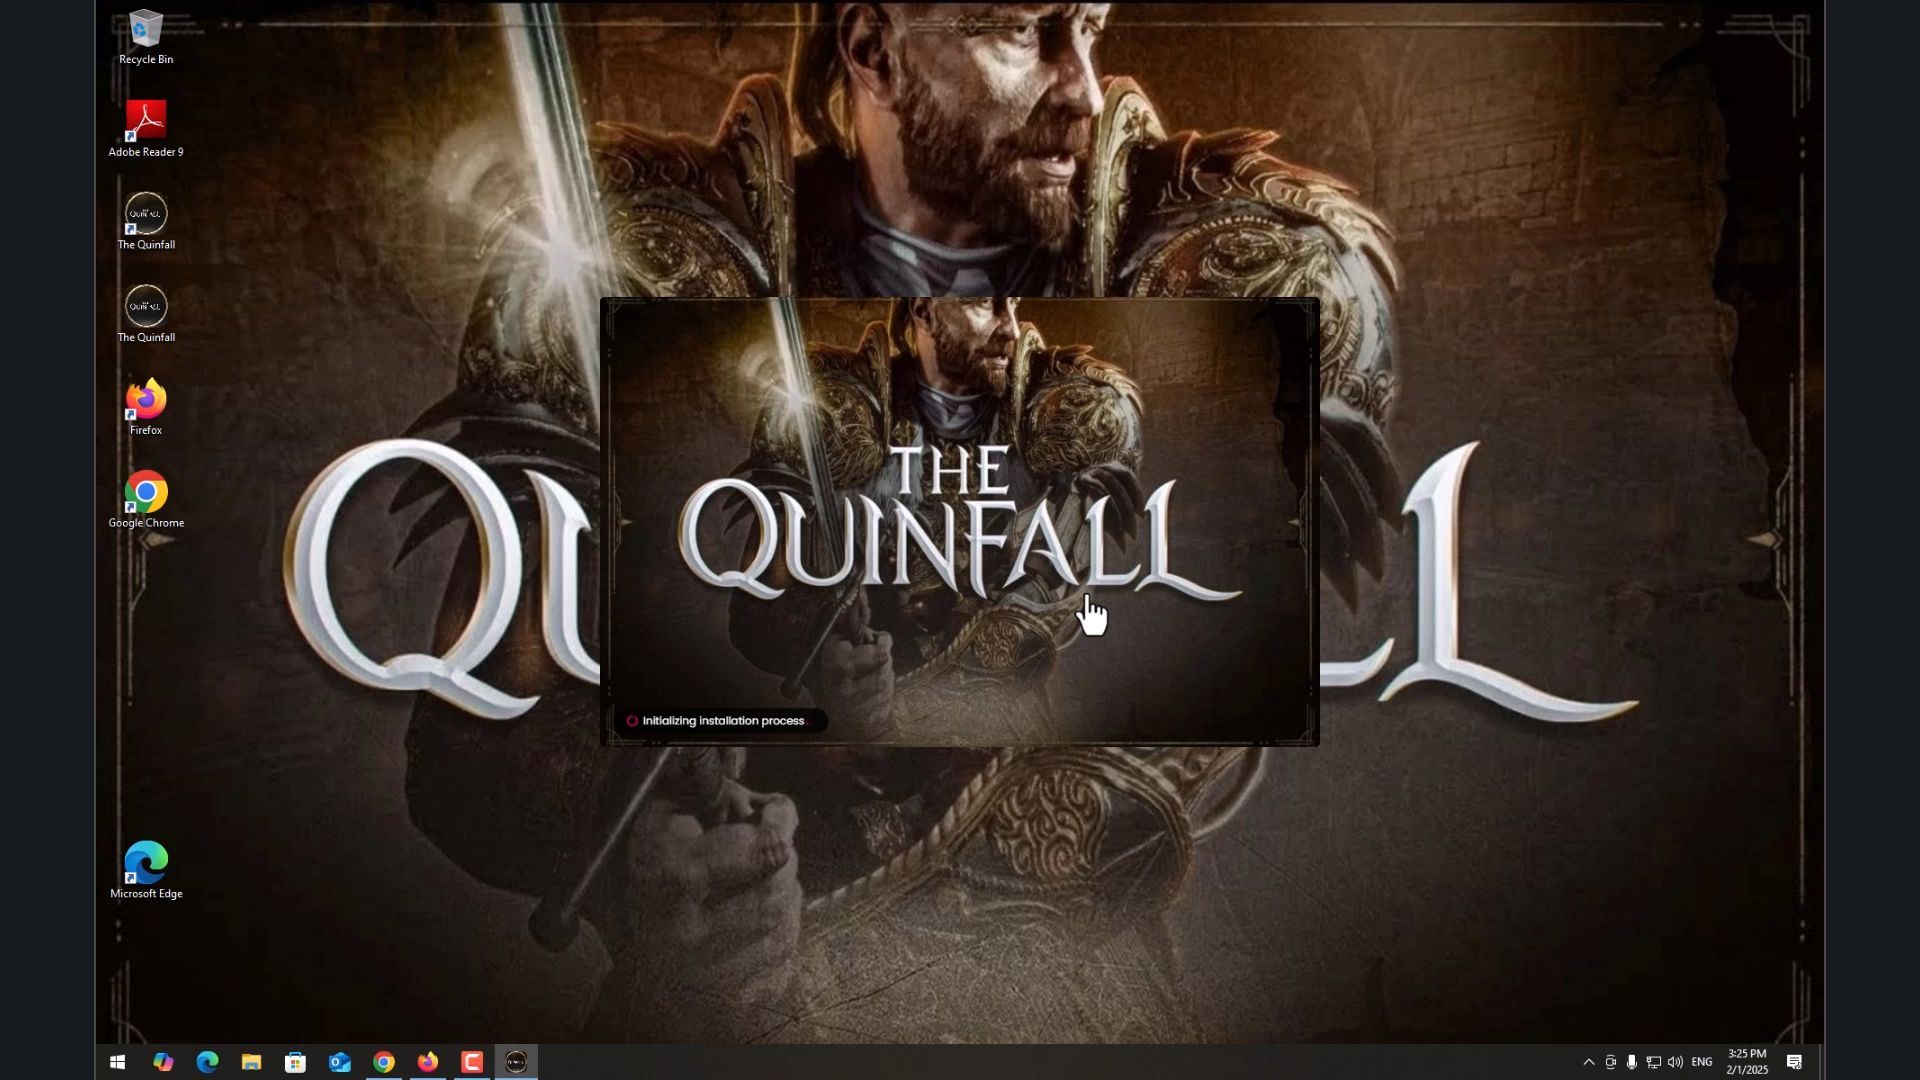
Task: Select the Firefox desktop shortcut
Action: tap(146, 407)
